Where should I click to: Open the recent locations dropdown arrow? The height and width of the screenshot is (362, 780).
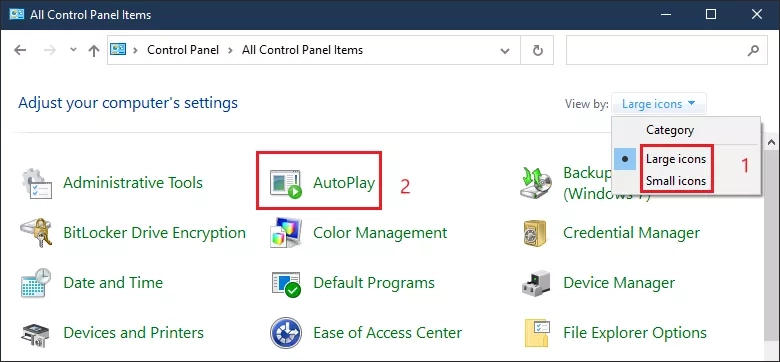pyautogui.click(x=74, y=50)
